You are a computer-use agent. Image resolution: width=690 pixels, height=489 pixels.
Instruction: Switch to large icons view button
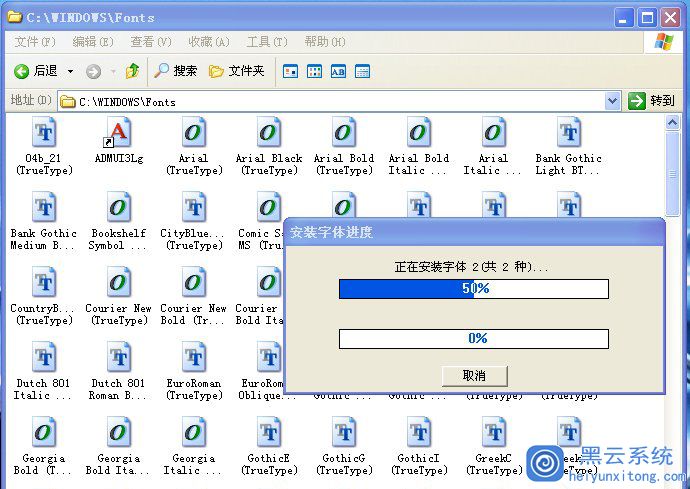pyautogui.click(x=290, y=71)
